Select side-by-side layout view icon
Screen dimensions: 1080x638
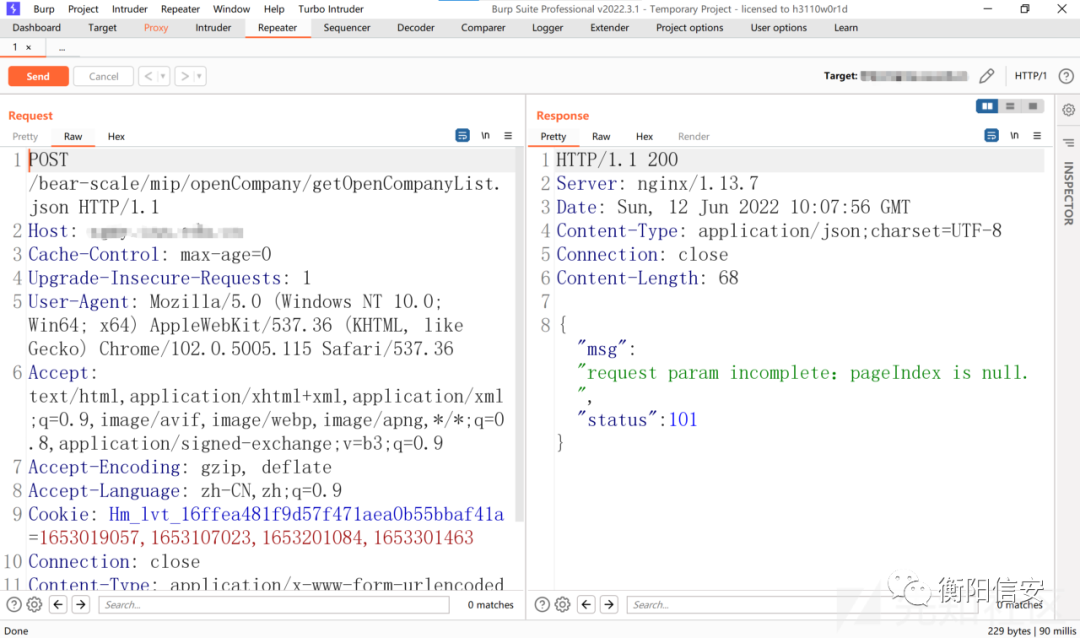pos(987,106)
